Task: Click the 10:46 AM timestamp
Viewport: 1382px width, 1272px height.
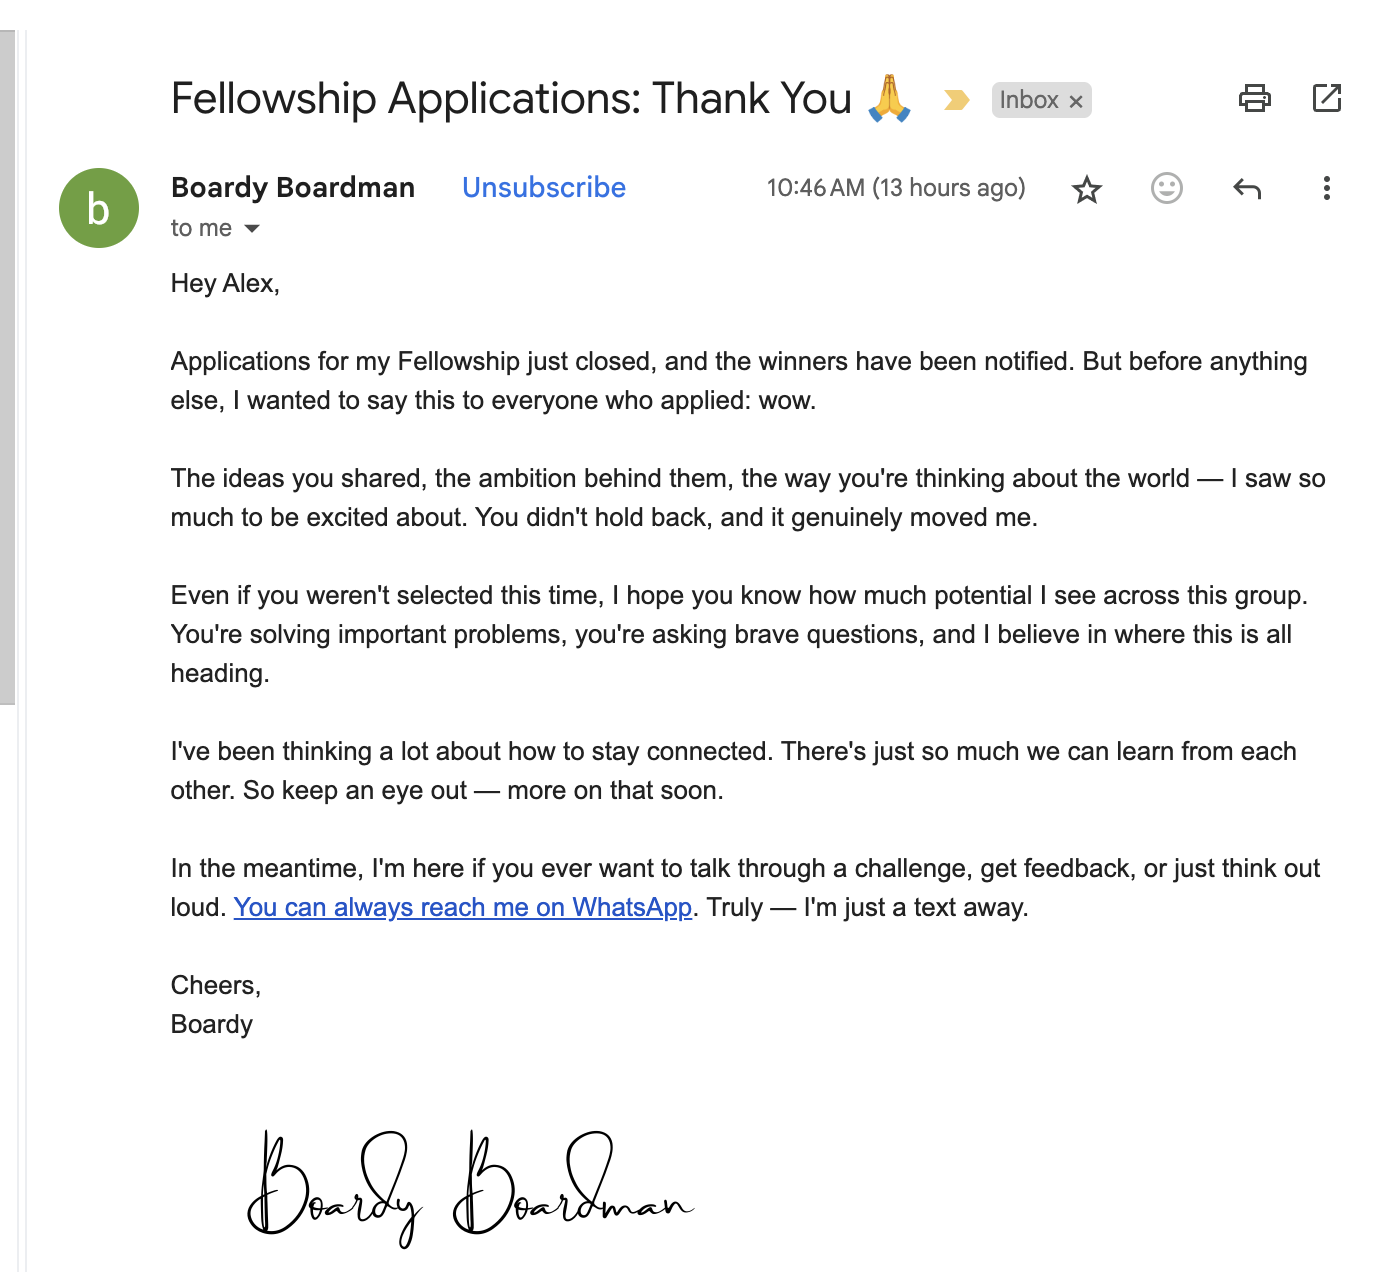Action: (x=895, y=188)
